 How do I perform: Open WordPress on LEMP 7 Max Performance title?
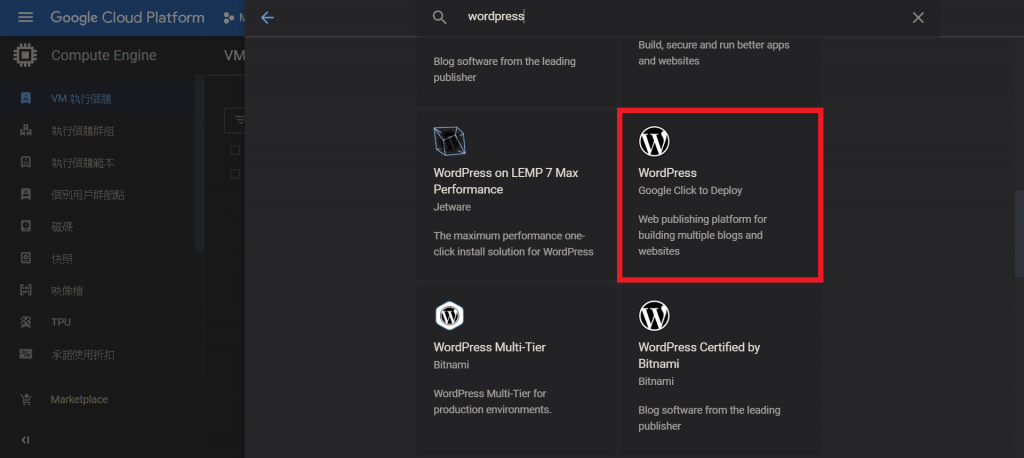pos(505,181)
